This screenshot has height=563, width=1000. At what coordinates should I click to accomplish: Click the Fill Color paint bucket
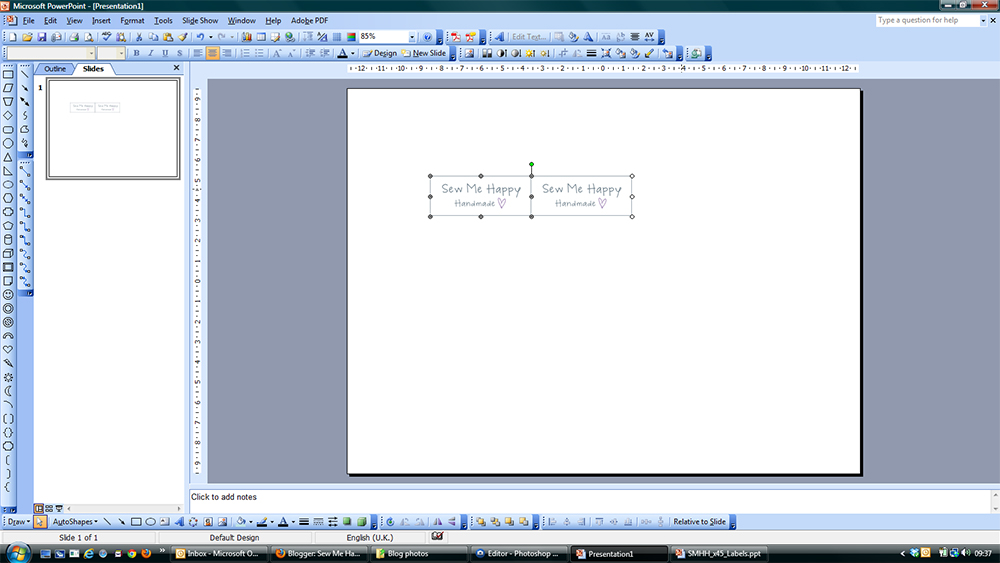[241, 522]
